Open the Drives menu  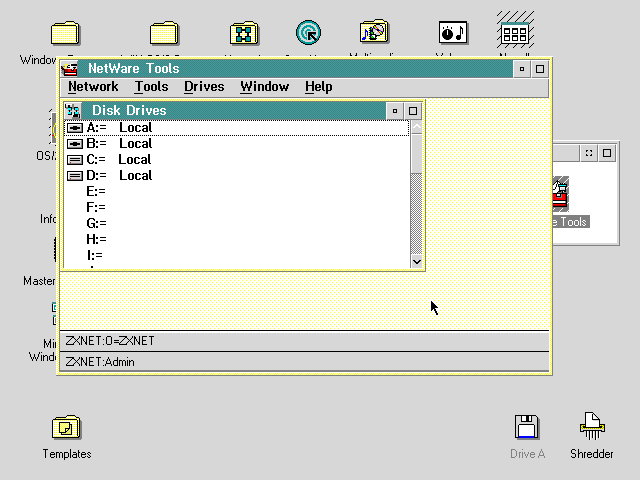[204, 87]
